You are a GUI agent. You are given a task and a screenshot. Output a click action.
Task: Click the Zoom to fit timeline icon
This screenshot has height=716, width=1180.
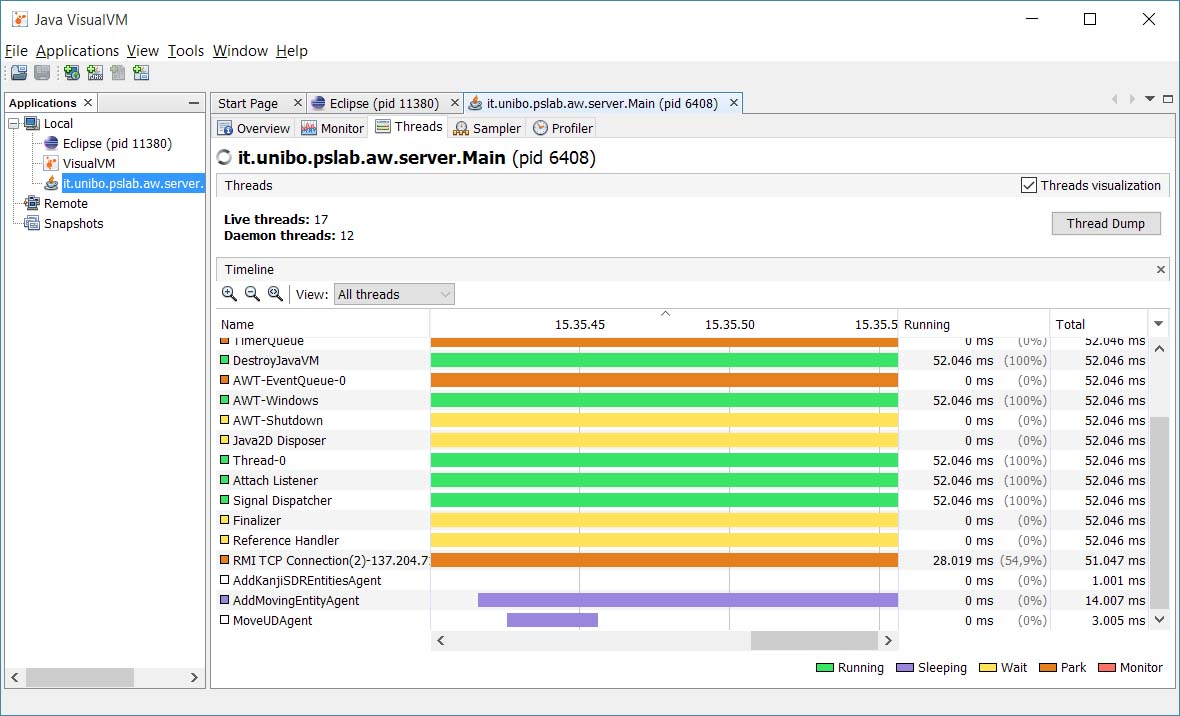pos(275,294)
